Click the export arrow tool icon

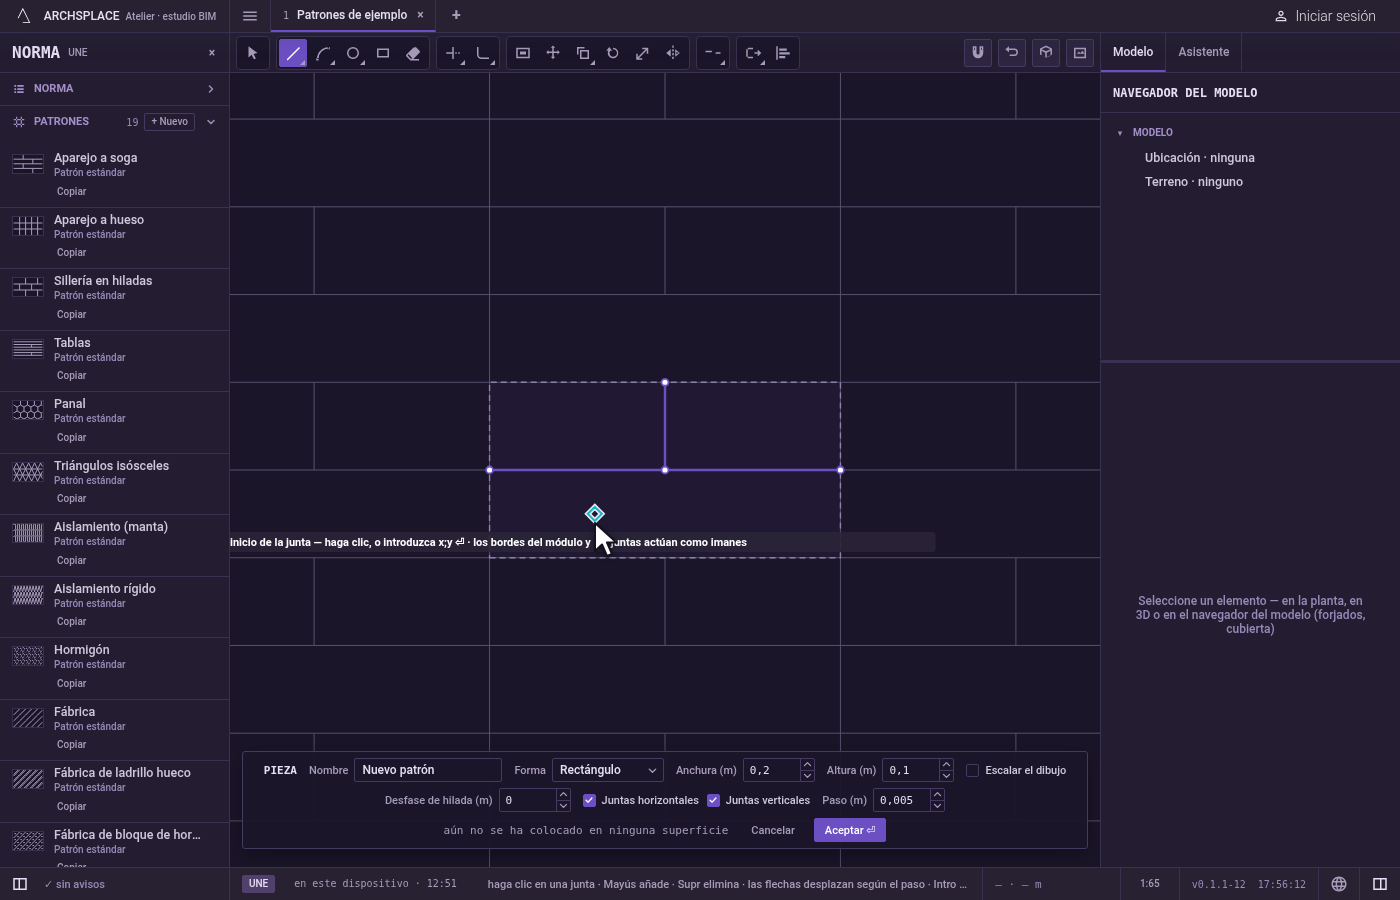[x=753, y=53]
